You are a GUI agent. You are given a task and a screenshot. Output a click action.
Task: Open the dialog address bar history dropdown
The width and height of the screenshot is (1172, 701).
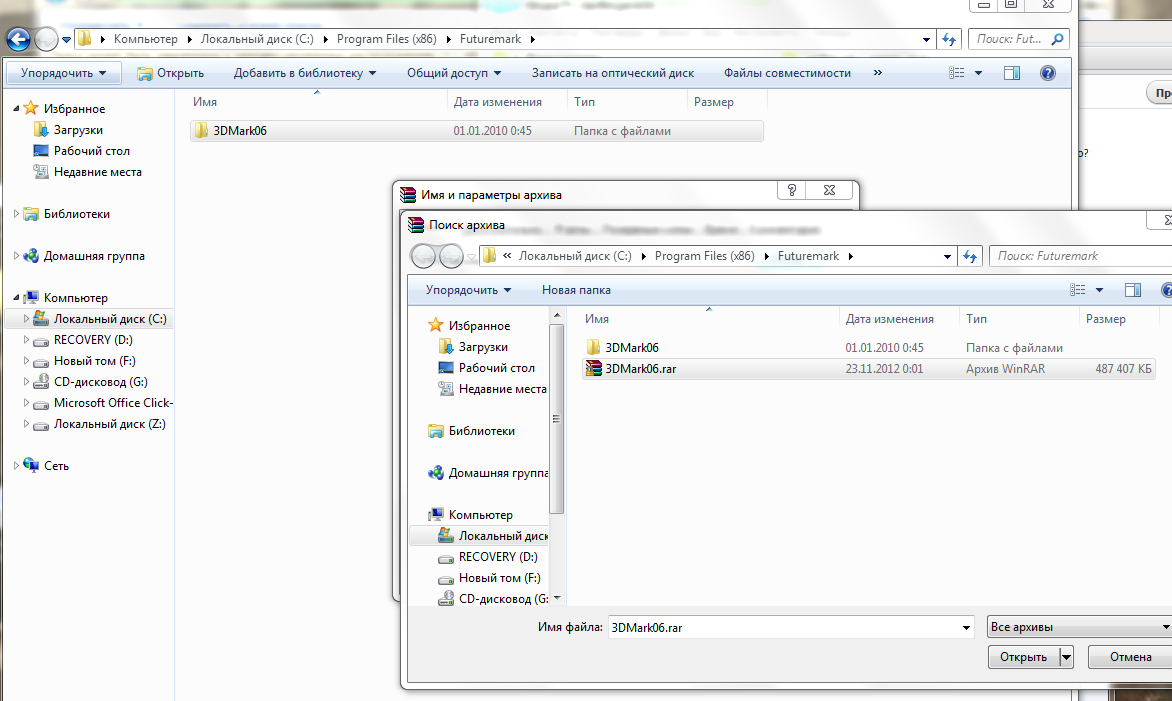(947, 256)
